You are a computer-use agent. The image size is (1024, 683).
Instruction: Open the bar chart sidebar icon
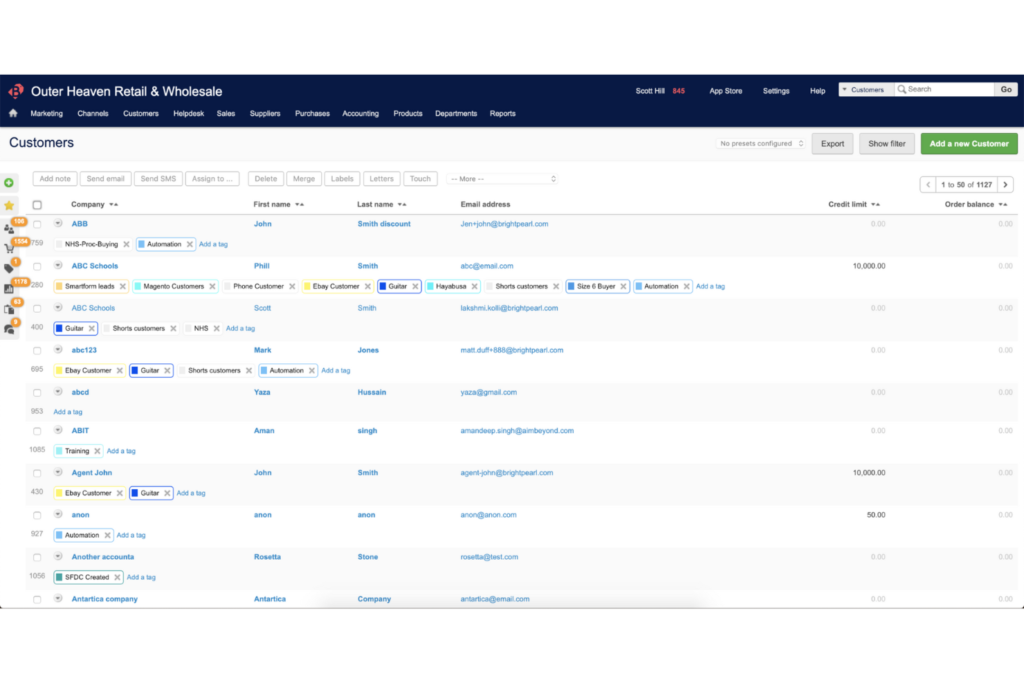(9, 289)
